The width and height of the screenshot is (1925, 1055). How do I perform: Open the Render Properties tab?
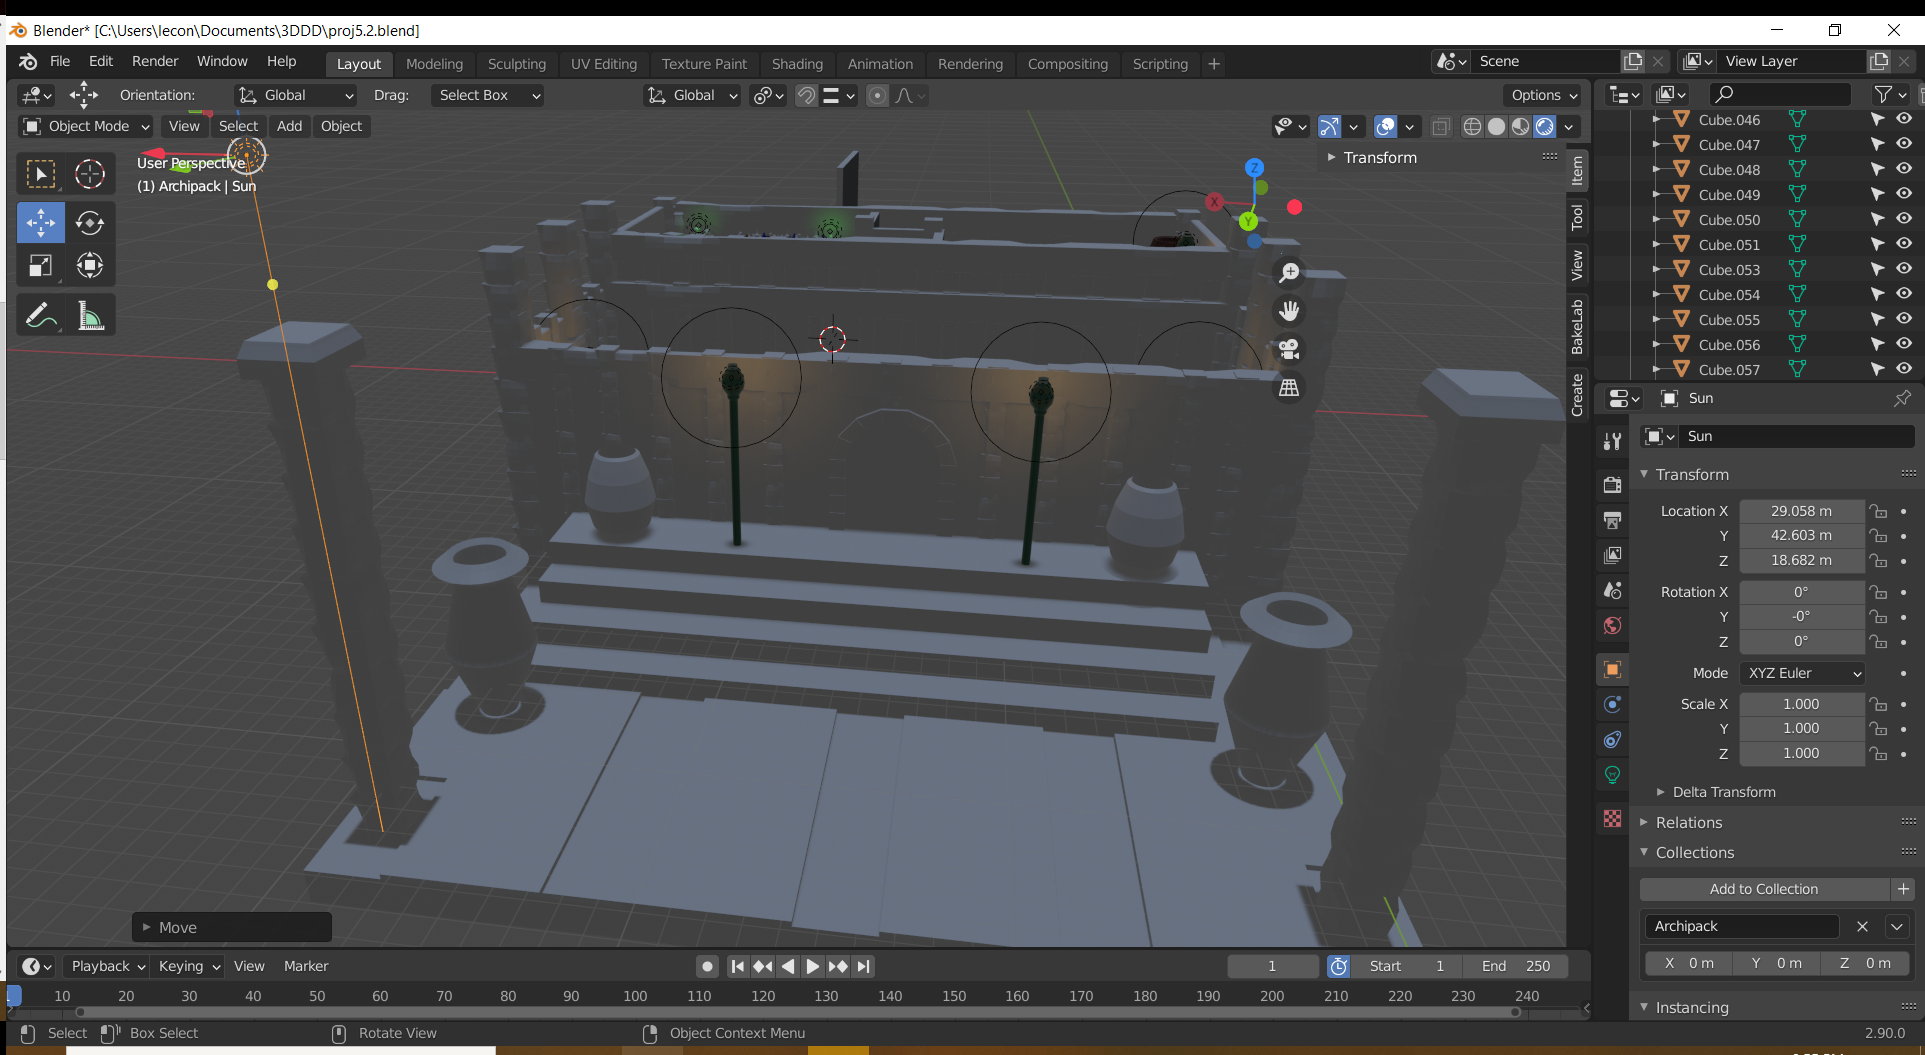[1611, 484]
